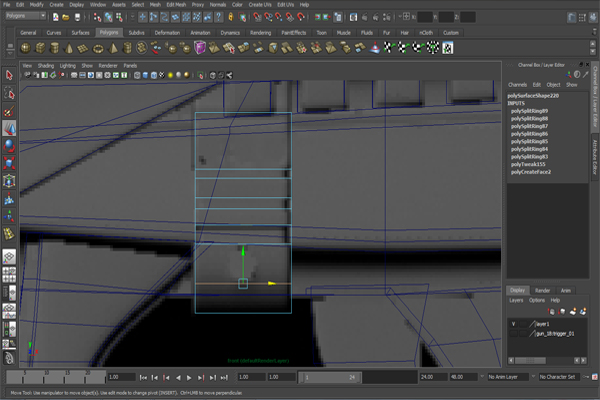Toggle the layer1 V visibility box

click(x=513, y=324)
